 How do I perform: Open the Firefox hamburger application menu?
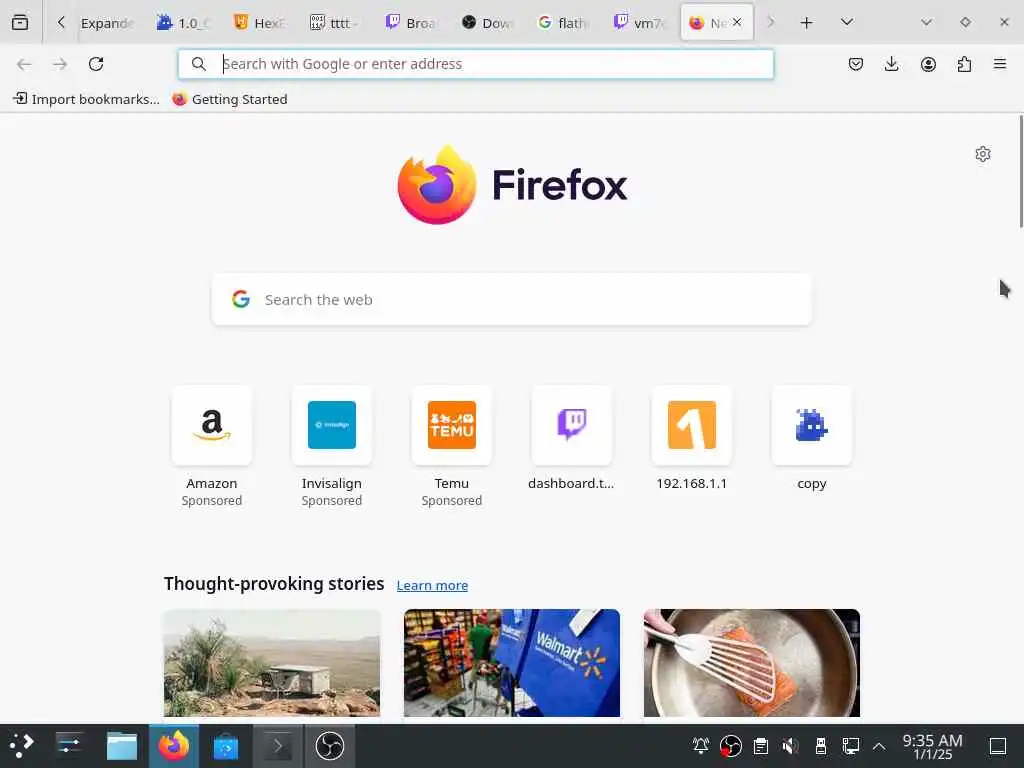pyautogui.click(x=1000, y=64)
